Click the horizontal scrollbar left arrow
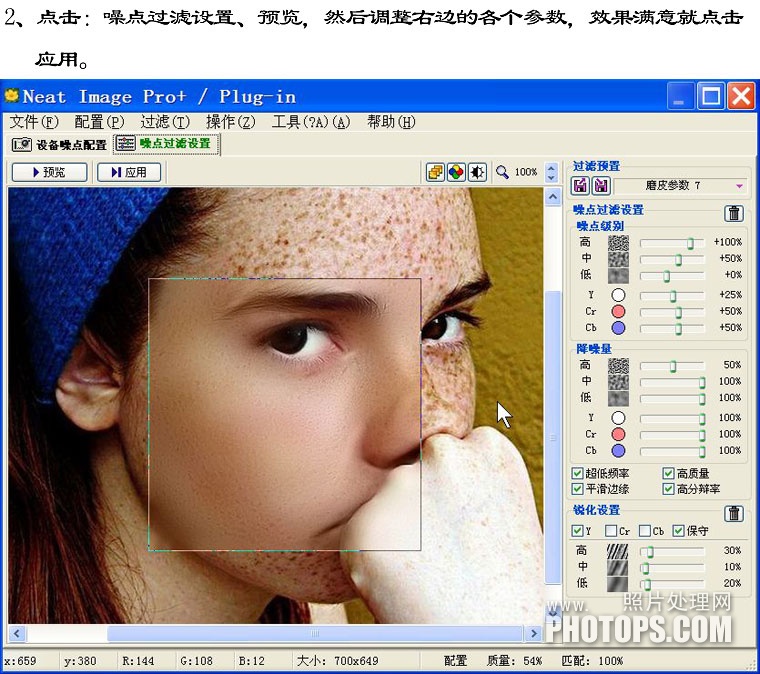Viewport: 760px width, 674px height. pyautogui.click(x=17, y=633)
